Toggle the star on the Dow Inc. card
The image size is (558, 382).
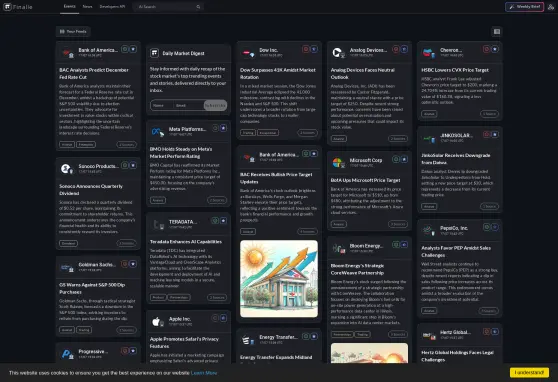pos(314,49)
